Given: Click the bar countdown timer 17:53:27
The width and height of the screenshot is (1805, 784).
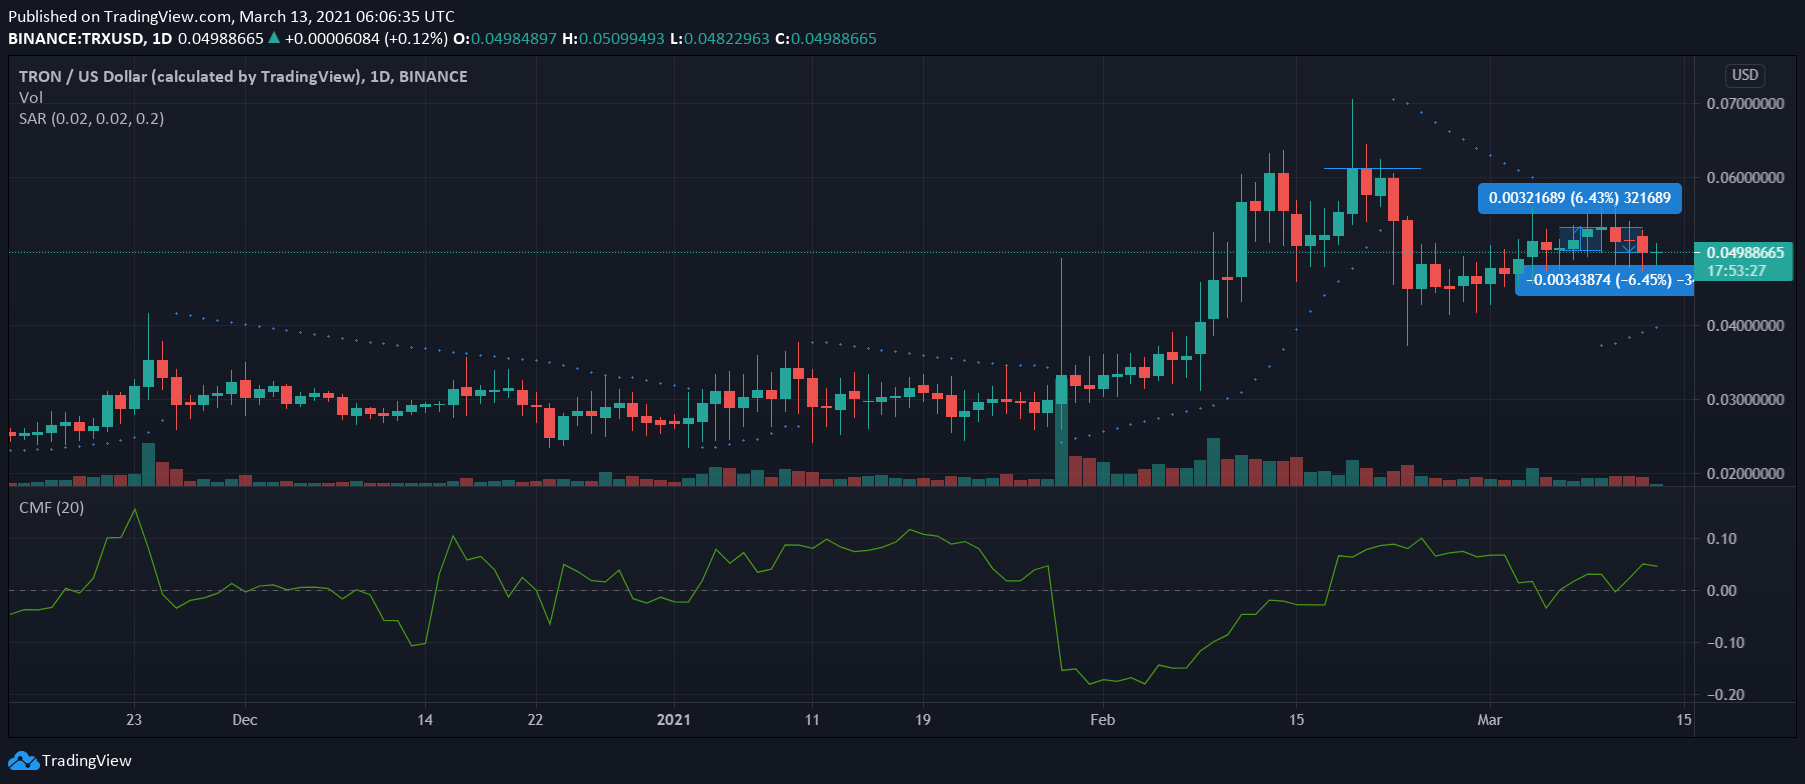Looking at the screenshot, I should tap(1736, 271).
